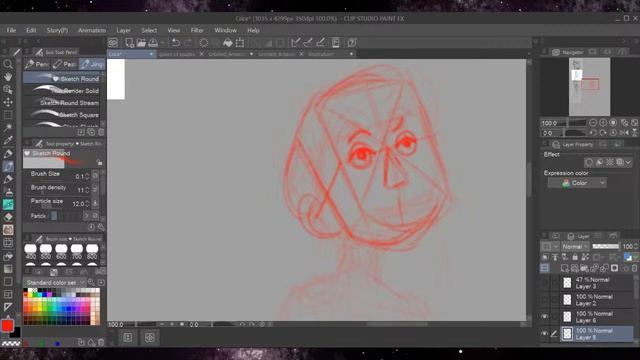
Task: Select the red main color swatch
Action: [x=7, y=325]
